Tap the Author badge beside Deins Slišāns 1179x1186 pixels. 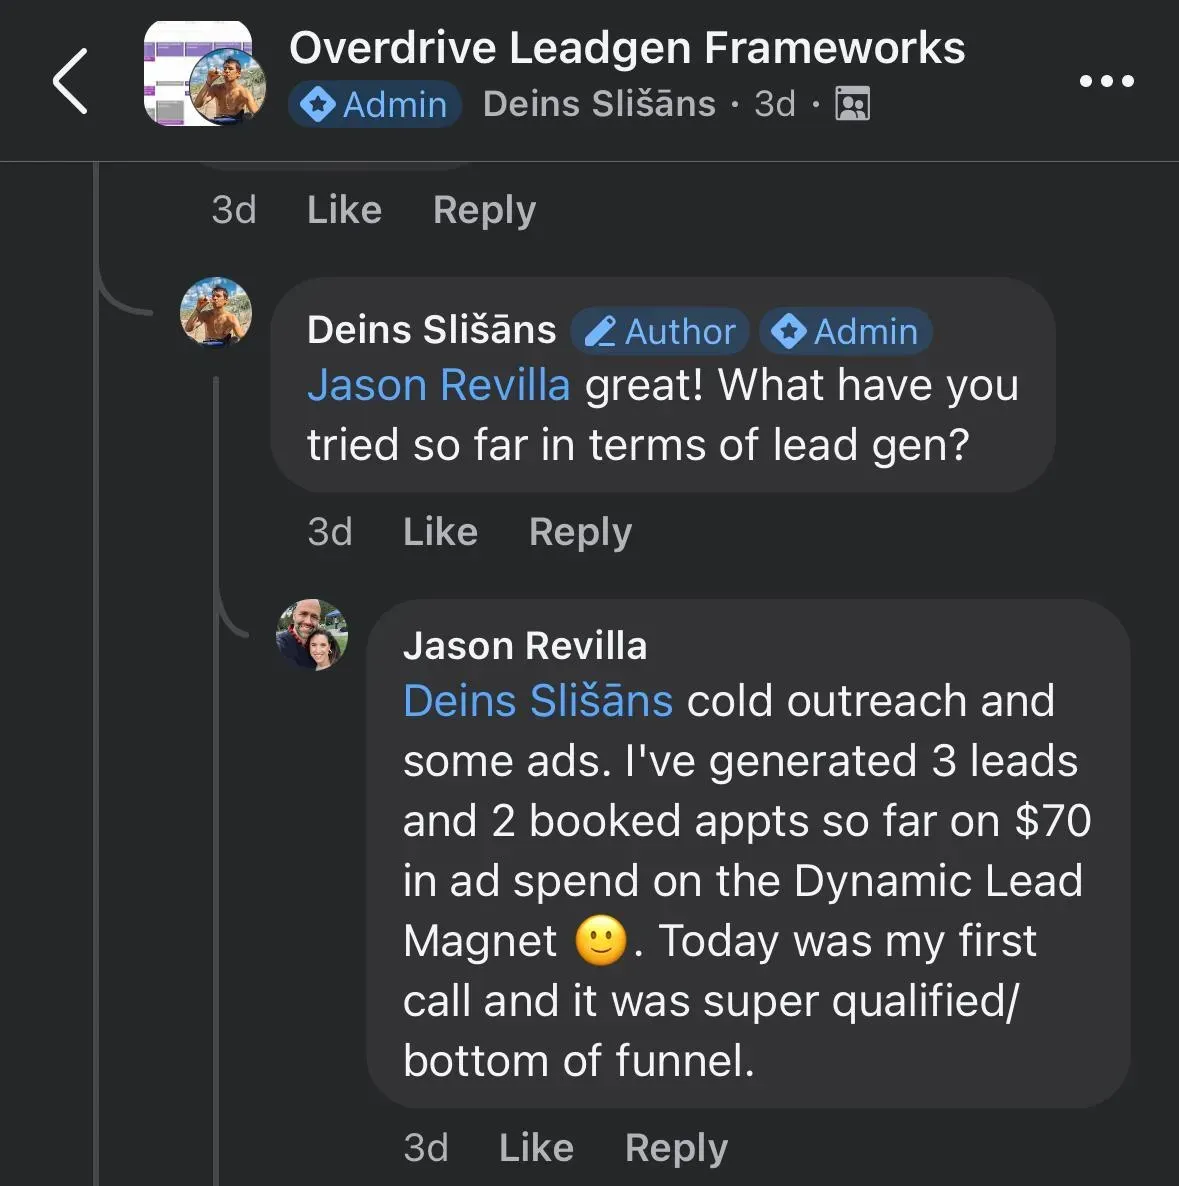point(660,331)
